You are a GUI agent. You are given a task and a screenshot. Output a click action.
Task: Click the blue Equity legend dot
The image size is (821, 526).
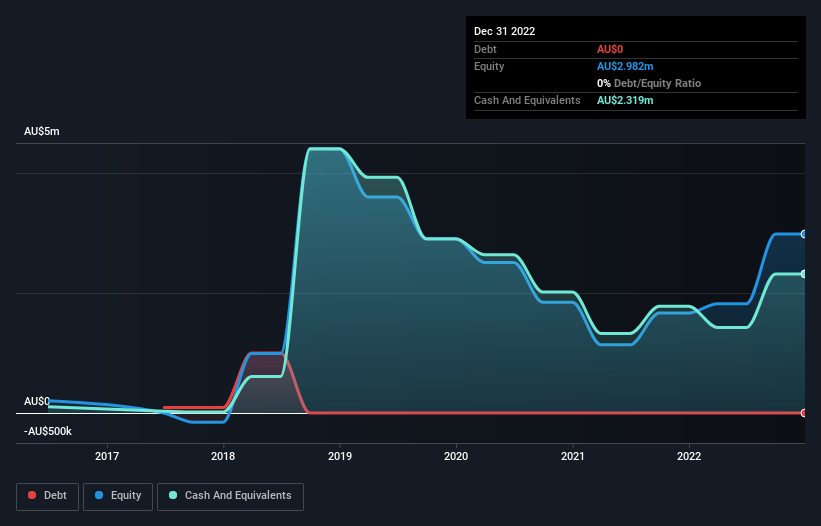click(x=99, y=495)
